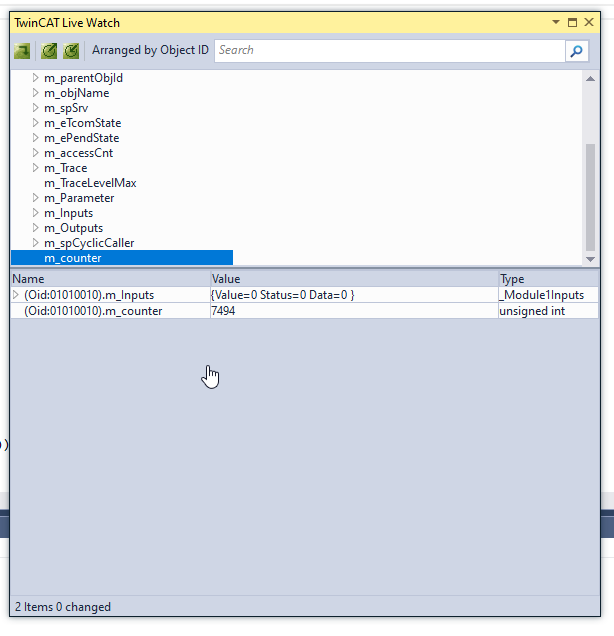Click the '2 Items 0 changed' status text
The image size is (614, 636).
pos(63,607)
